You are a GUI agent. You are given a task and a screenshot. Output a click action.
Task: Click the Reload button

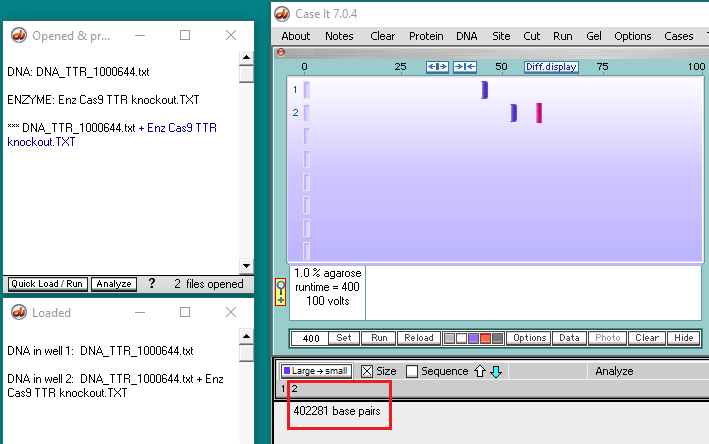tap(419, 338)
